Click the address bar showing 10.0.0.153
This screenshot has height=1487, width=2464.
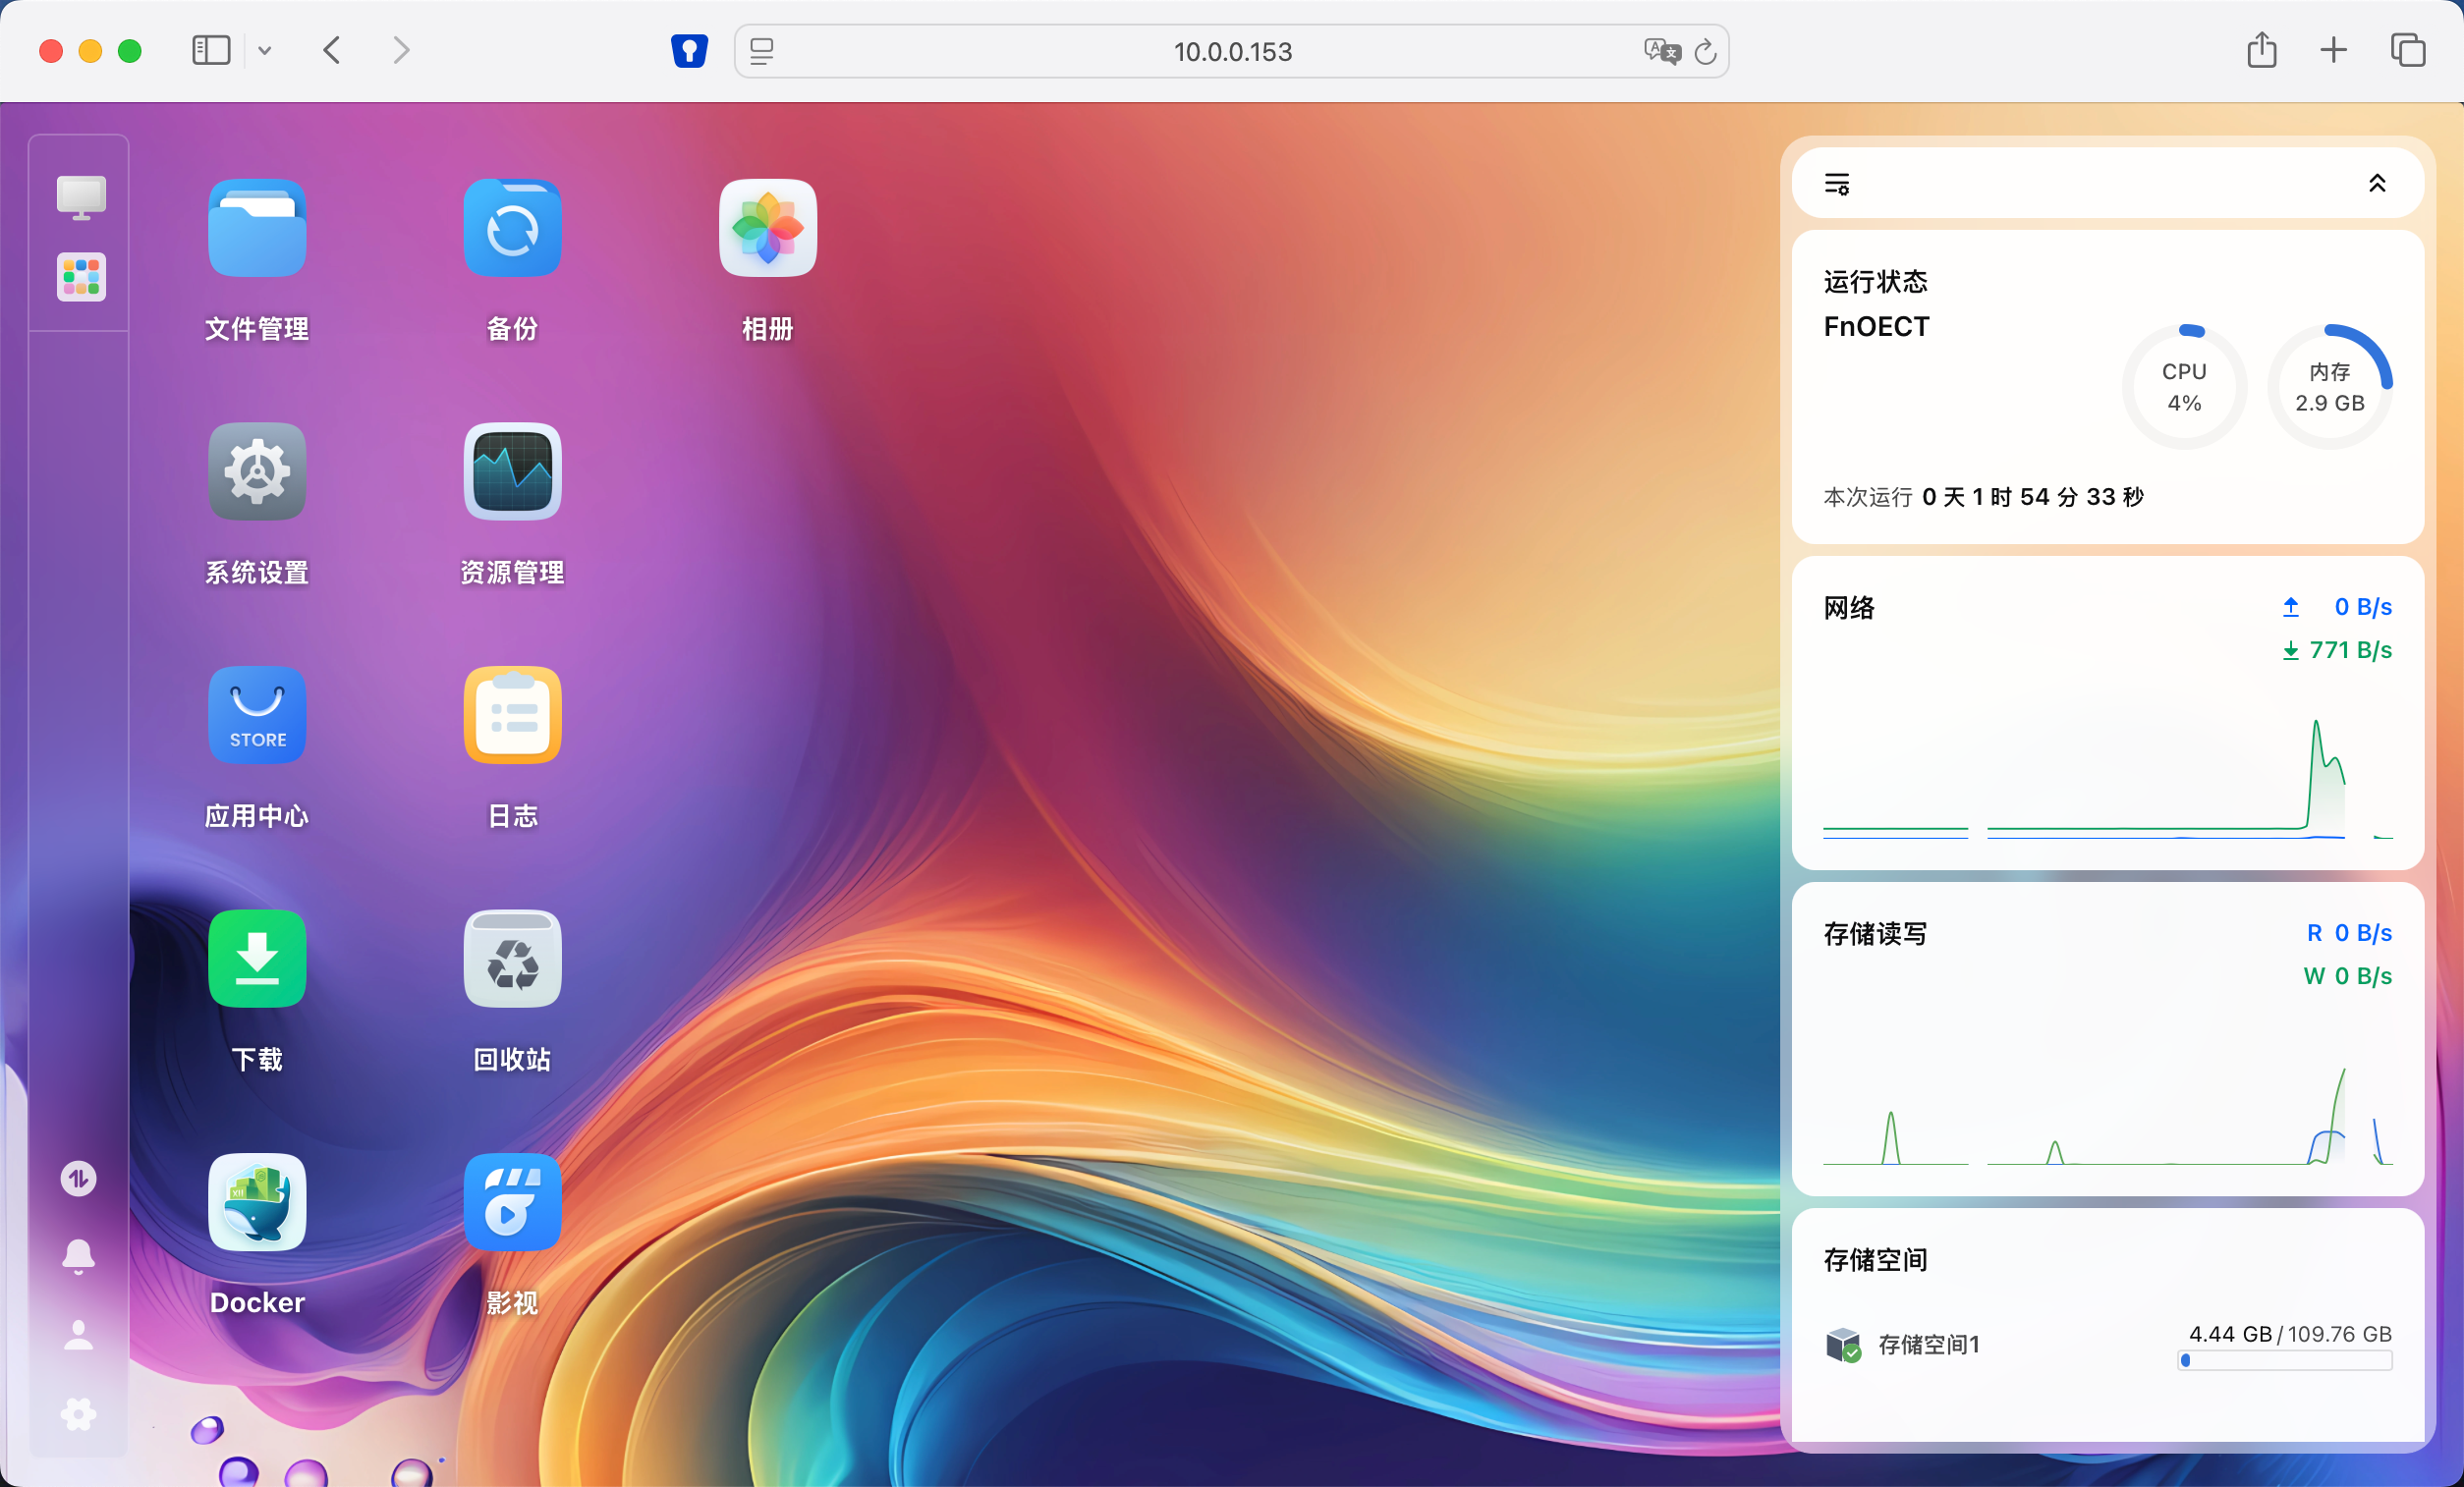(1232, 51)
